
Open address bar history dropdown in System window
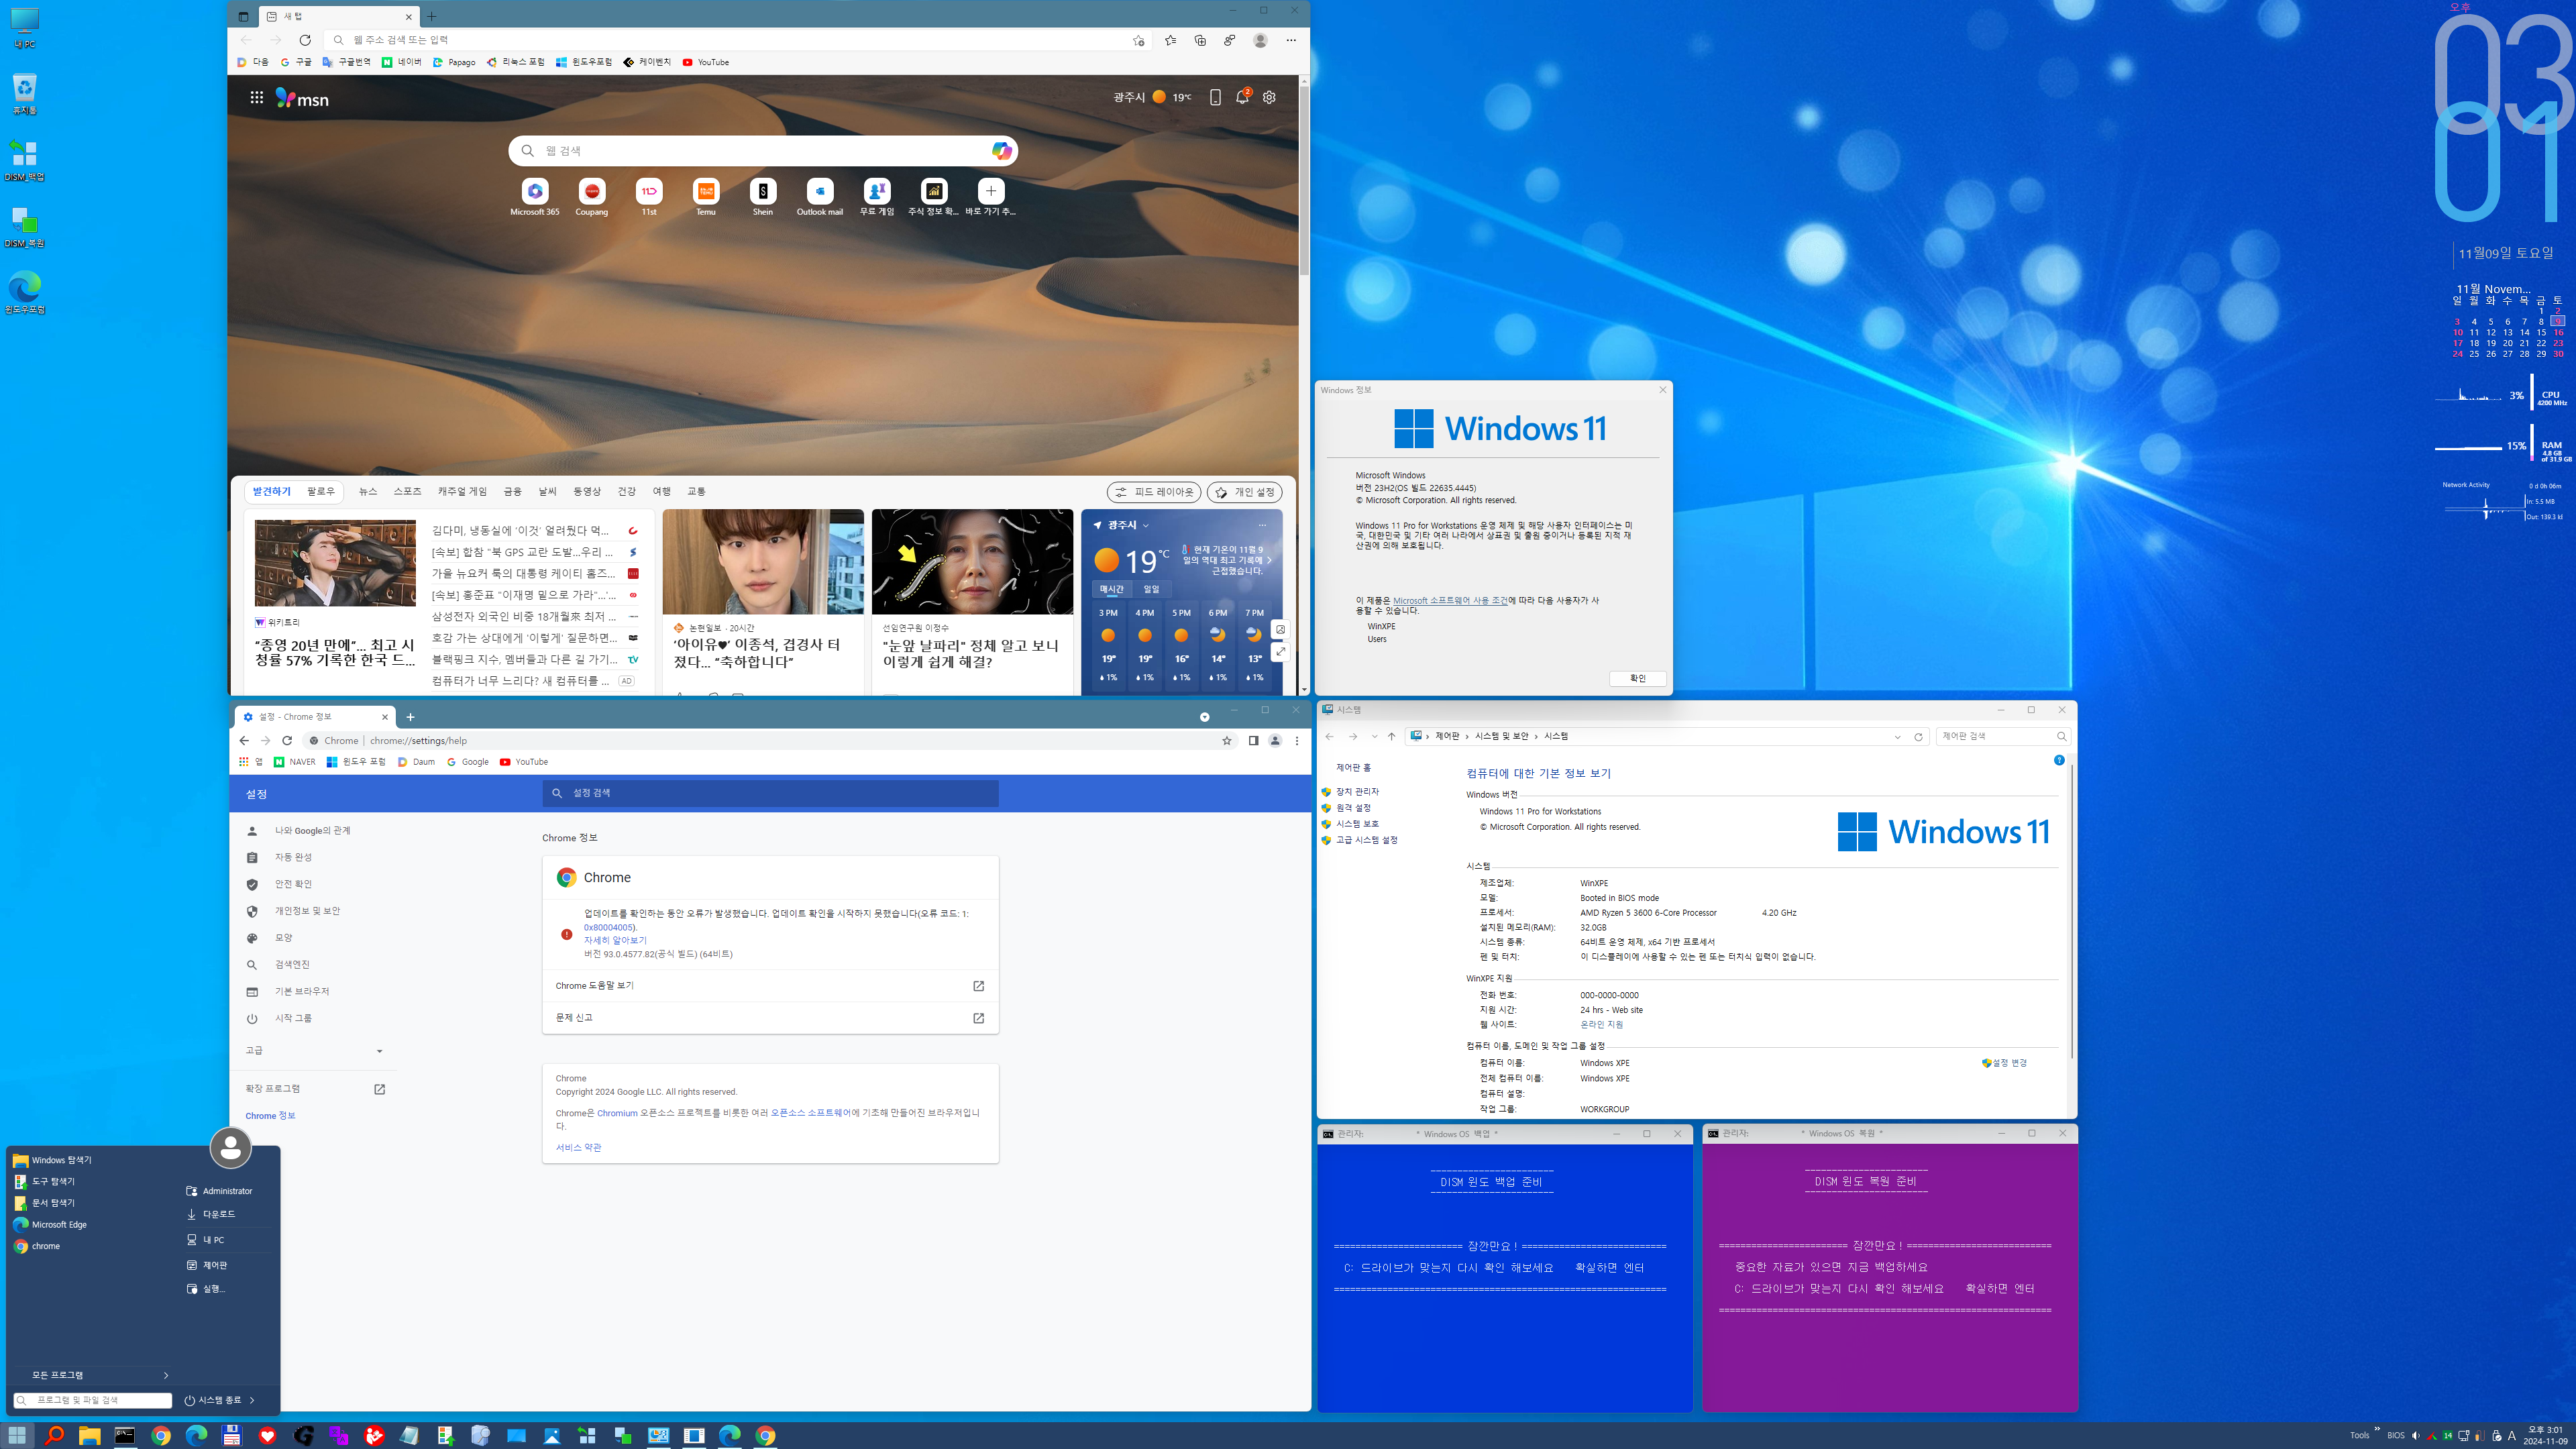tap(1897, 737)
